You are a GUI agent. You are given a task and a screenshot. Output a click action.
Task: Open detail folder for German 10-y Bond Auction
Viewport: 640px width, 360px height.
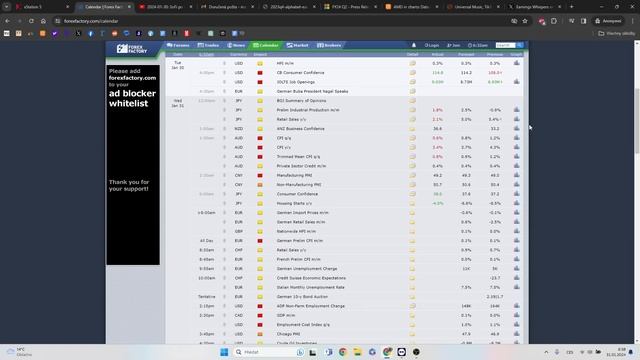coord(412,297)
